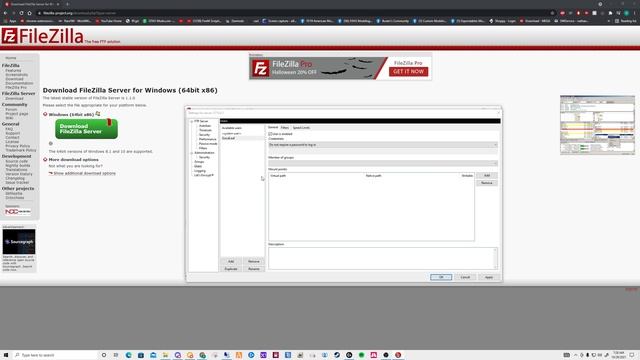
Task: Click the green Download FileZilla Server button
Action: point(87,129)
